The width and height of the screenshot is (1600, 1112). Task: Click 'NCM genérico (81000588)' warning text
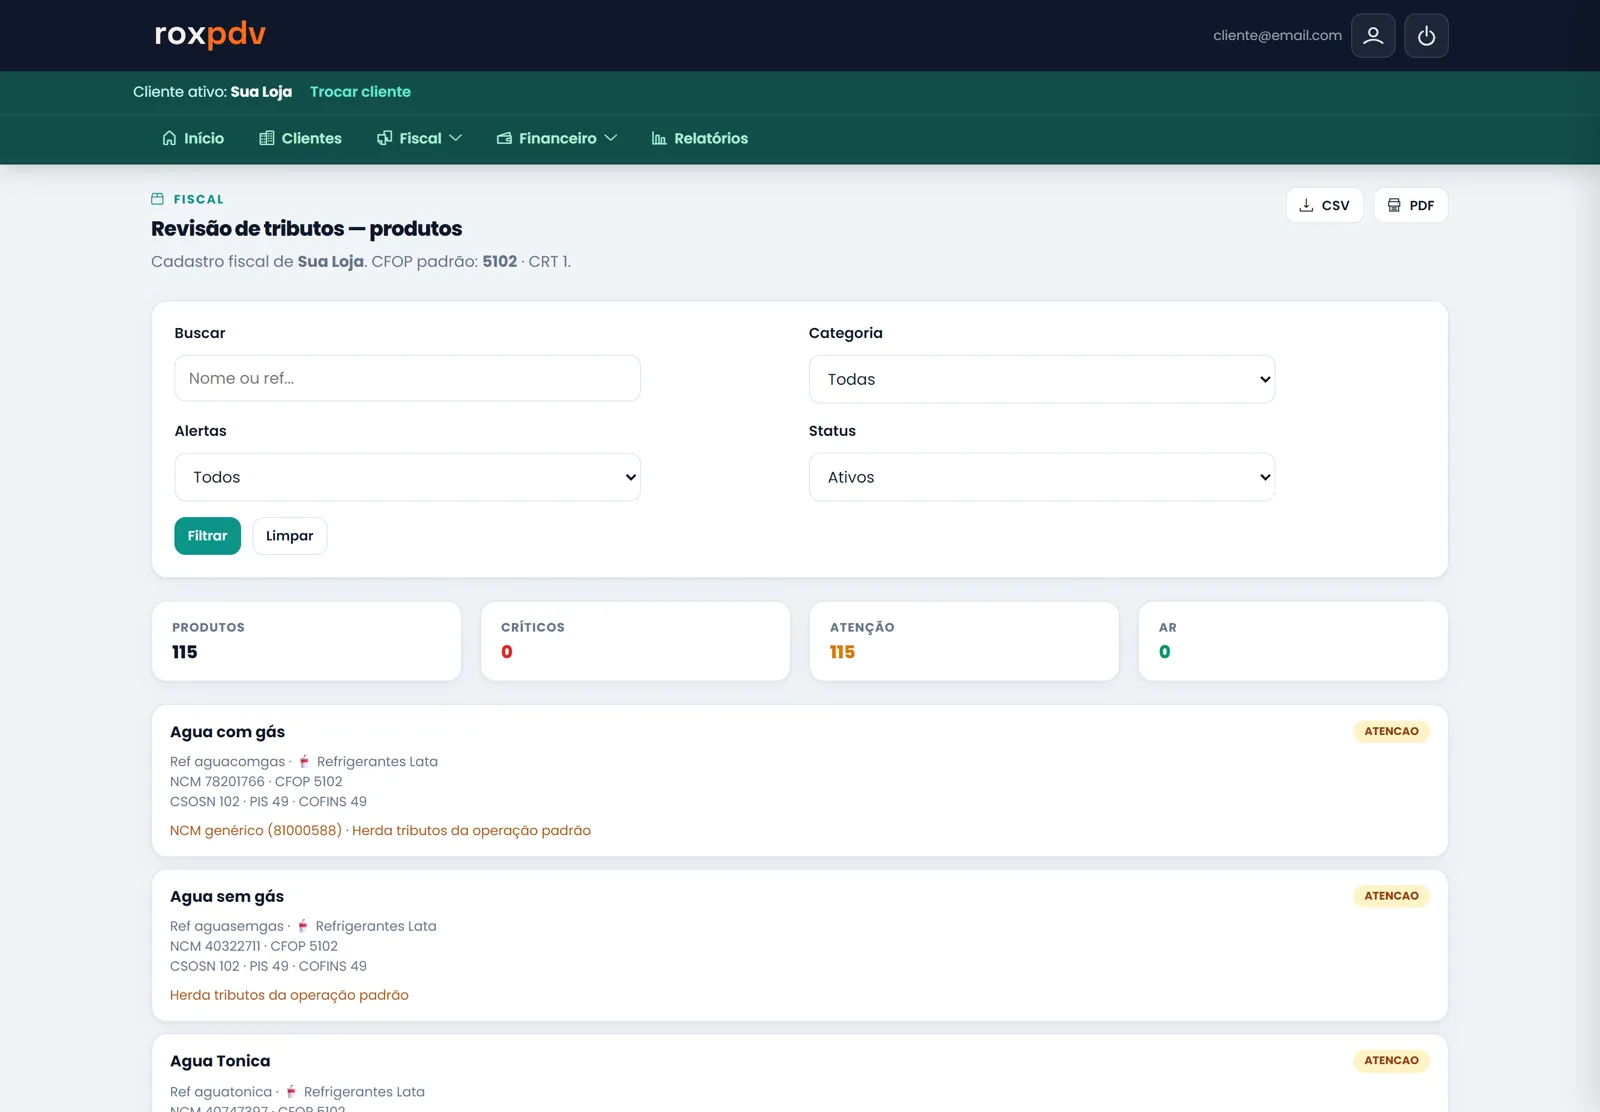[x=256, y=830]
